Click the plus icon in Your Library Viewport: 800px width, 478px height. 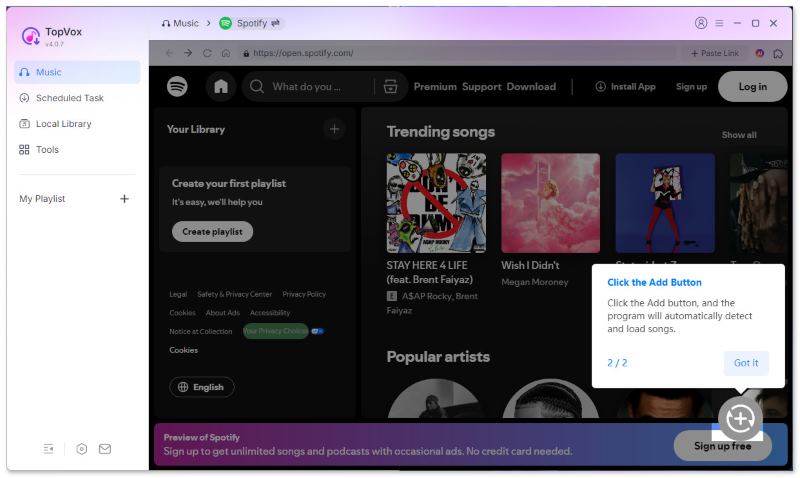(x=334, y=129)
